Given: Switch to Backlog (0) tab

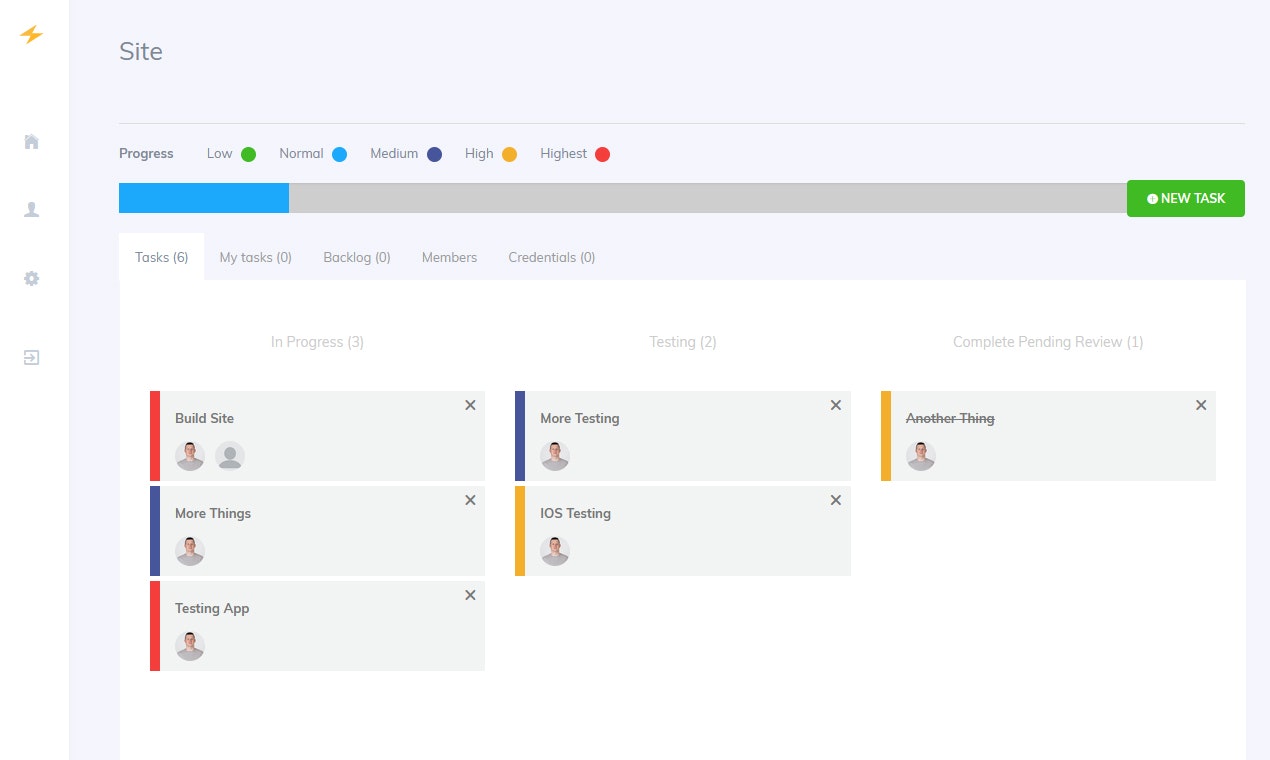Looking at the screenshot, I should coord(357,257).
